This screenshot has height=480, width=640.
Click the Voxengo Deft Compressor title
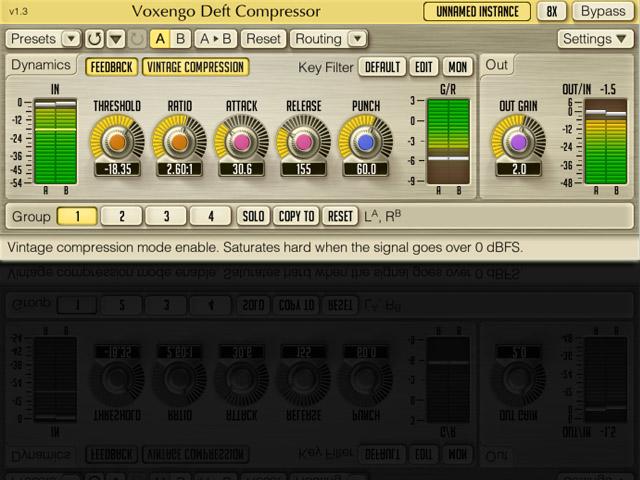226,11
